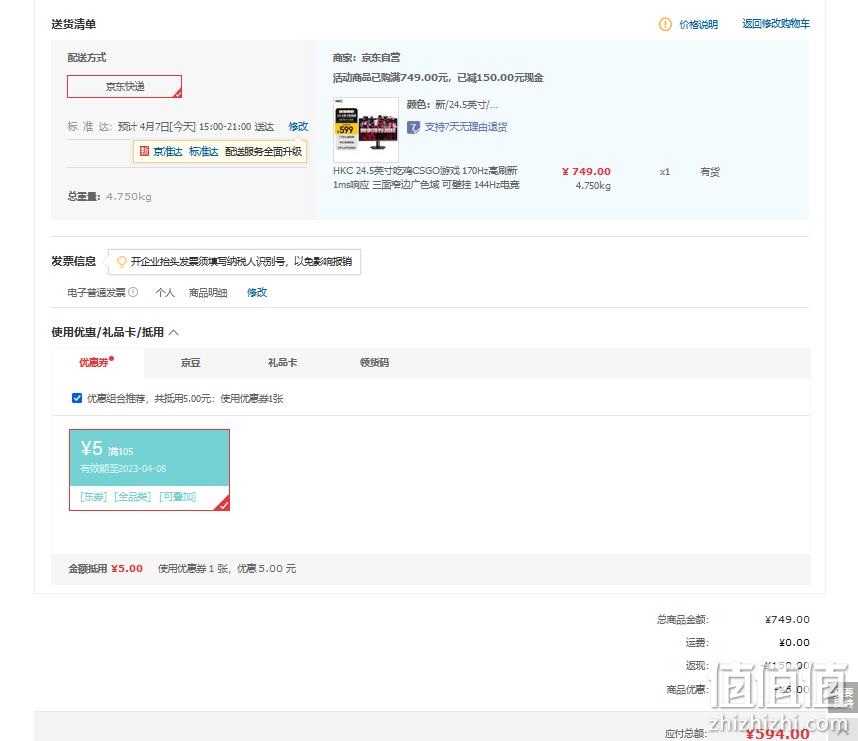Click 总重量 4.750kg text
Viewport: 858px width, 741px height.
[109, 196]
